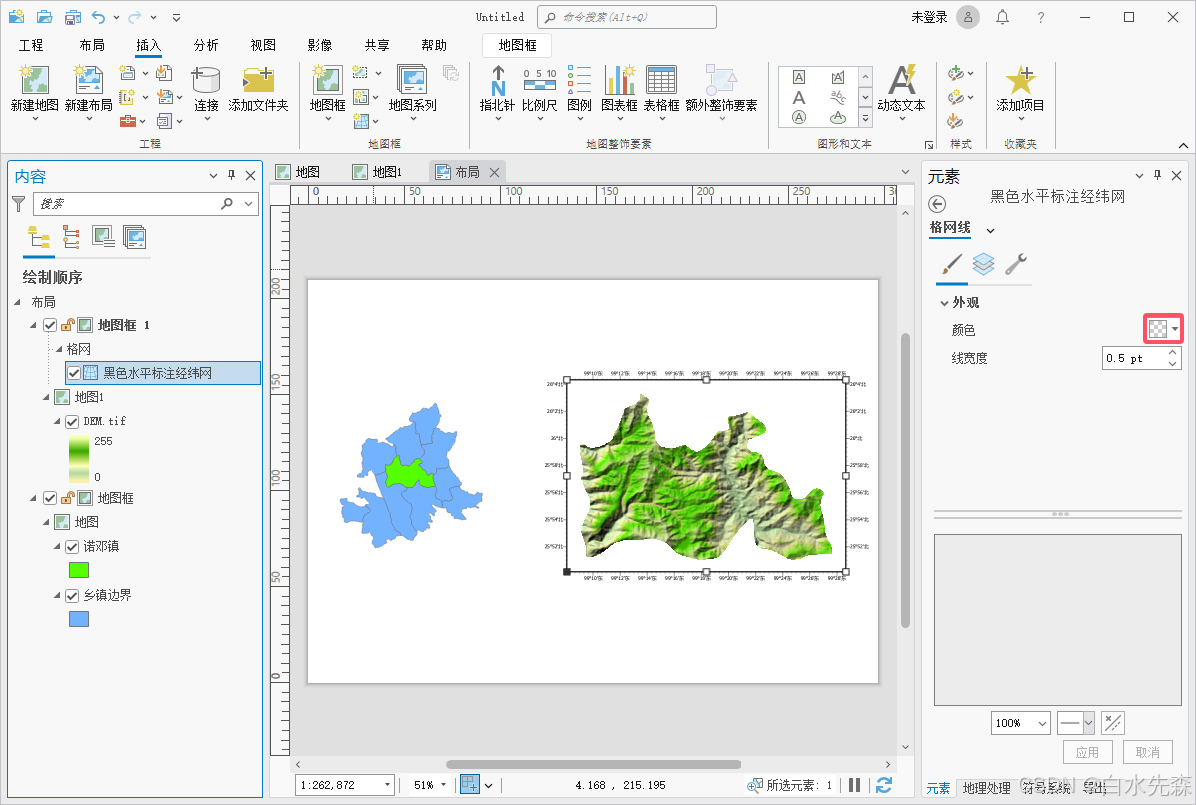The width and height of the screenshot is (1196, 805).
Task: Switch to the 地理处理 pane tab
Action: tap(986, 788)
